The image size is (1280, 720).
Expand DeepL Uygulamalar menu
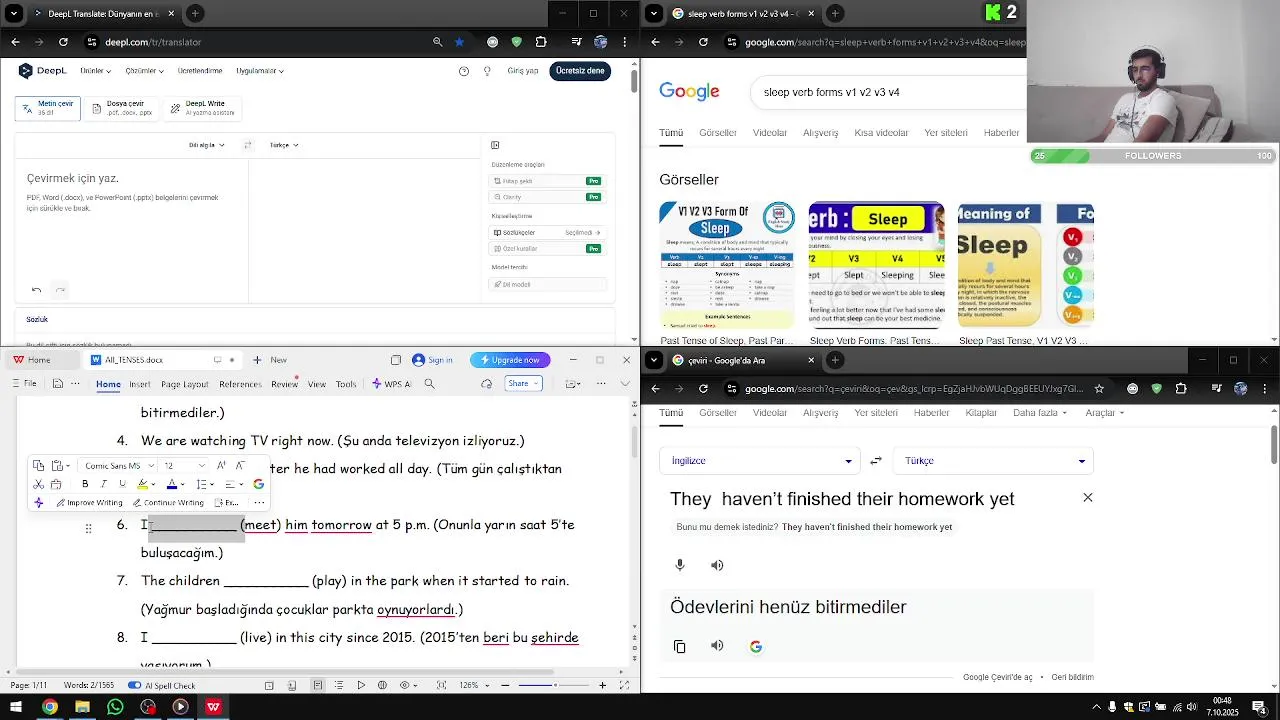[260, 71]
